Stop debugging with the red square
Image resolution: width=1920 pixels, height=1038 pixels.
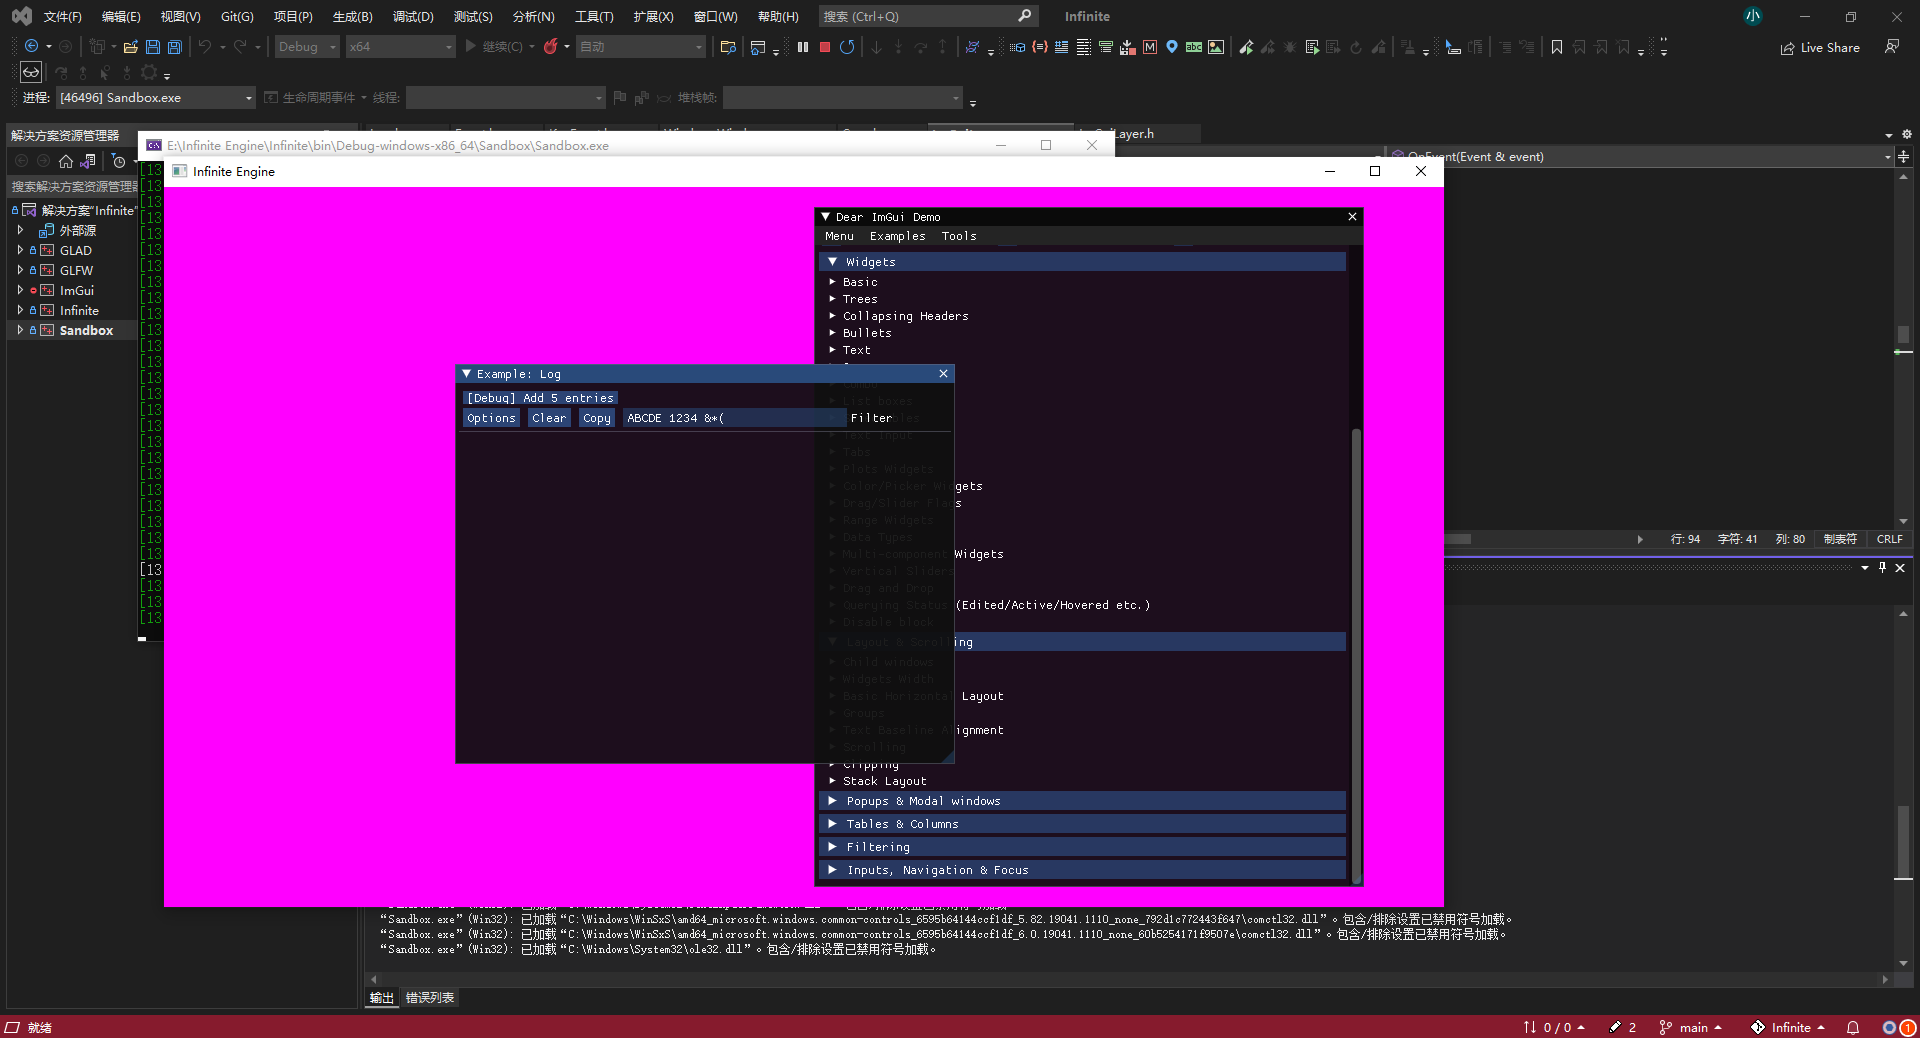[825, 47]
